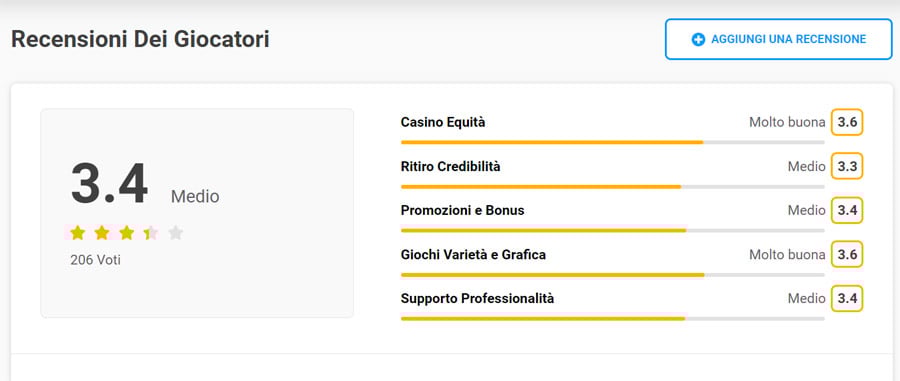Click the Recensioni Dei Giocatori heading
This screenshot has width=900, height=381.
140,40
